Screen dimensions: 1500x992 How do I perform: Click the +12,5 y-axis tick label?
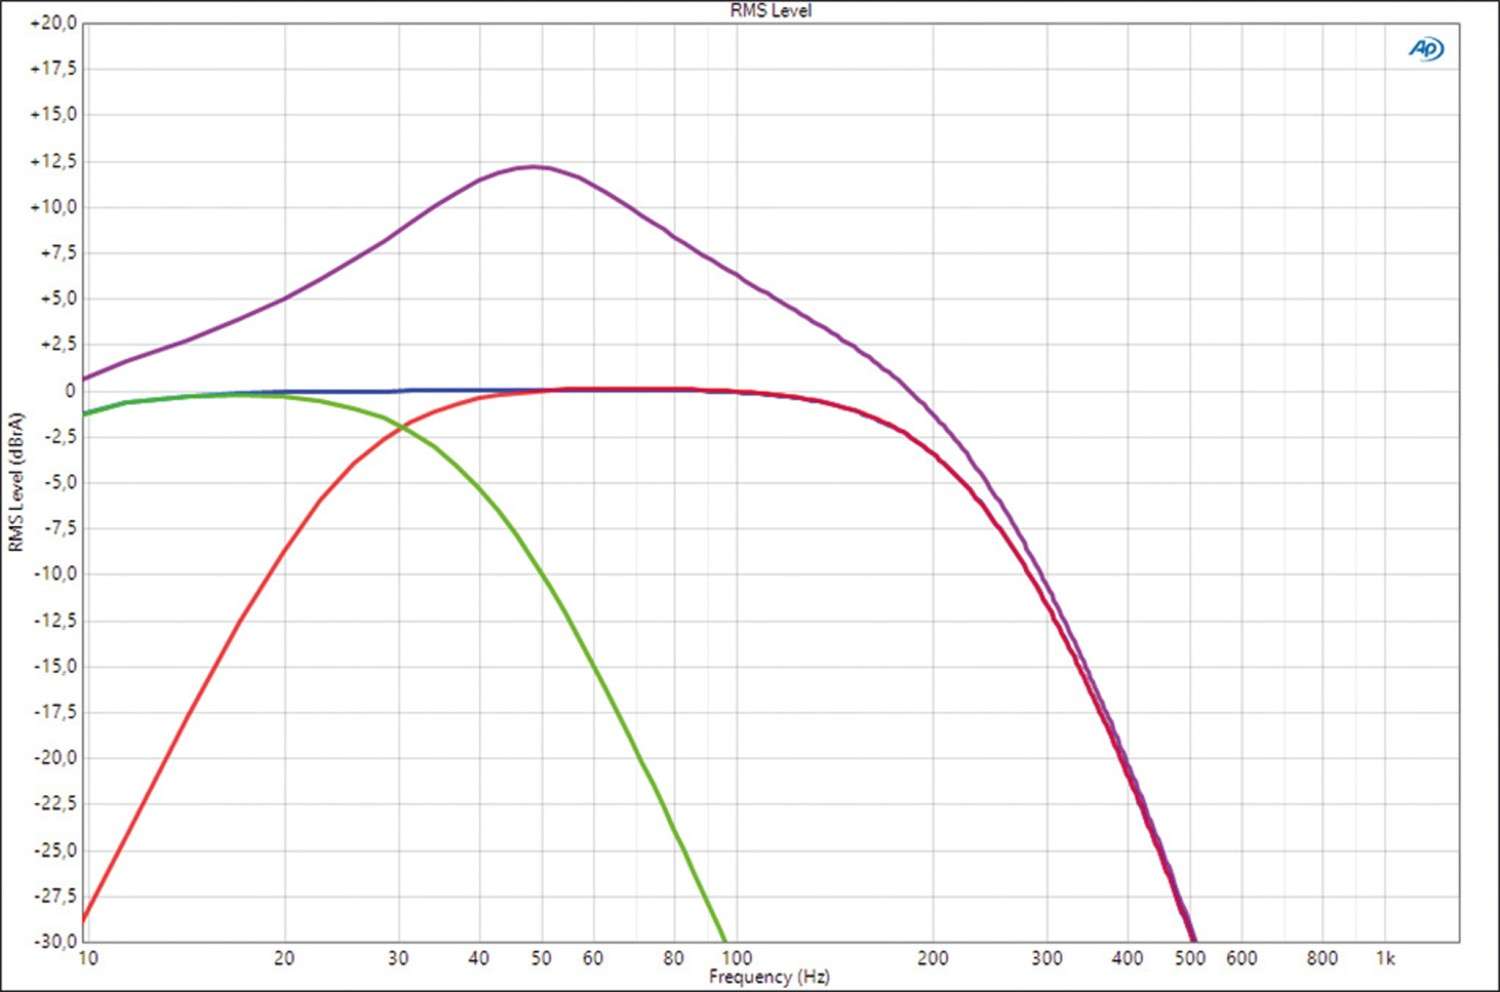coord(53,161)
